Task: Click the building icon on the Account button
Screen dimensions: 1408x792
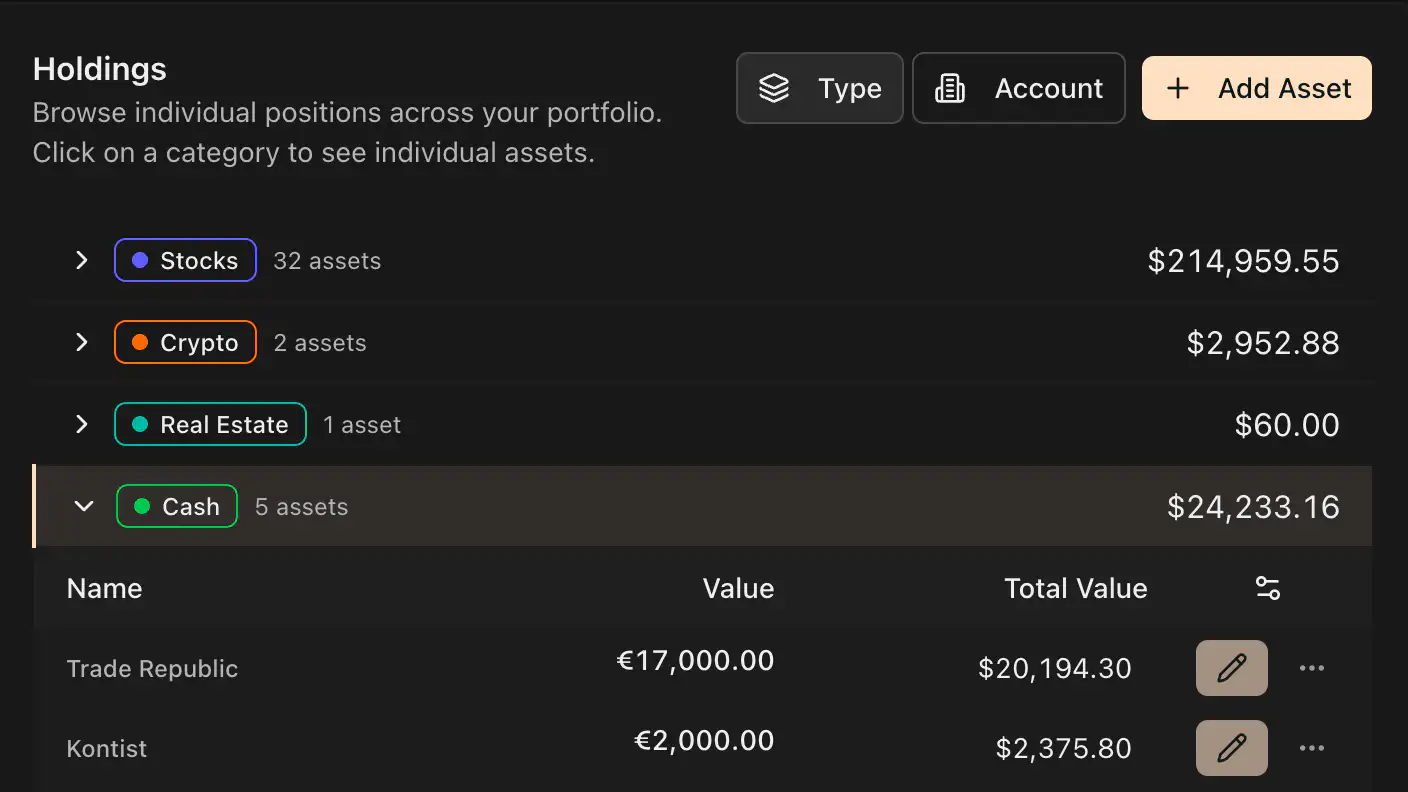Action: tap(950, 88)
